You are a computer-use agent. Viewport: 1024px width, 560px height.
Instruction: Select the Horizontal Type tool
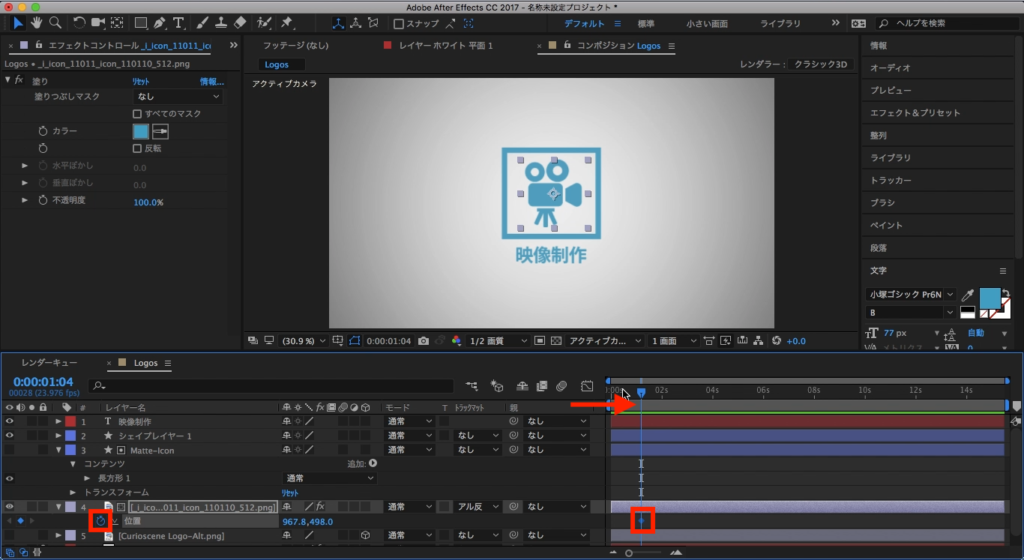(178, 22)
